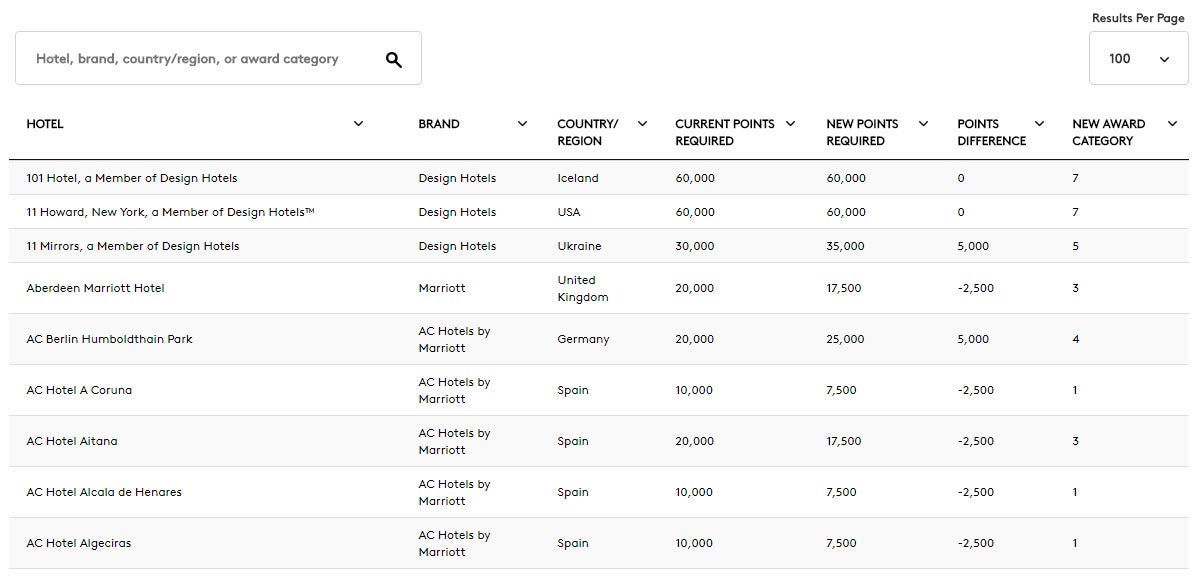Sort by the Brand column chevron
The width and height of the screenshot is (1202, 577).
point(522,124)
